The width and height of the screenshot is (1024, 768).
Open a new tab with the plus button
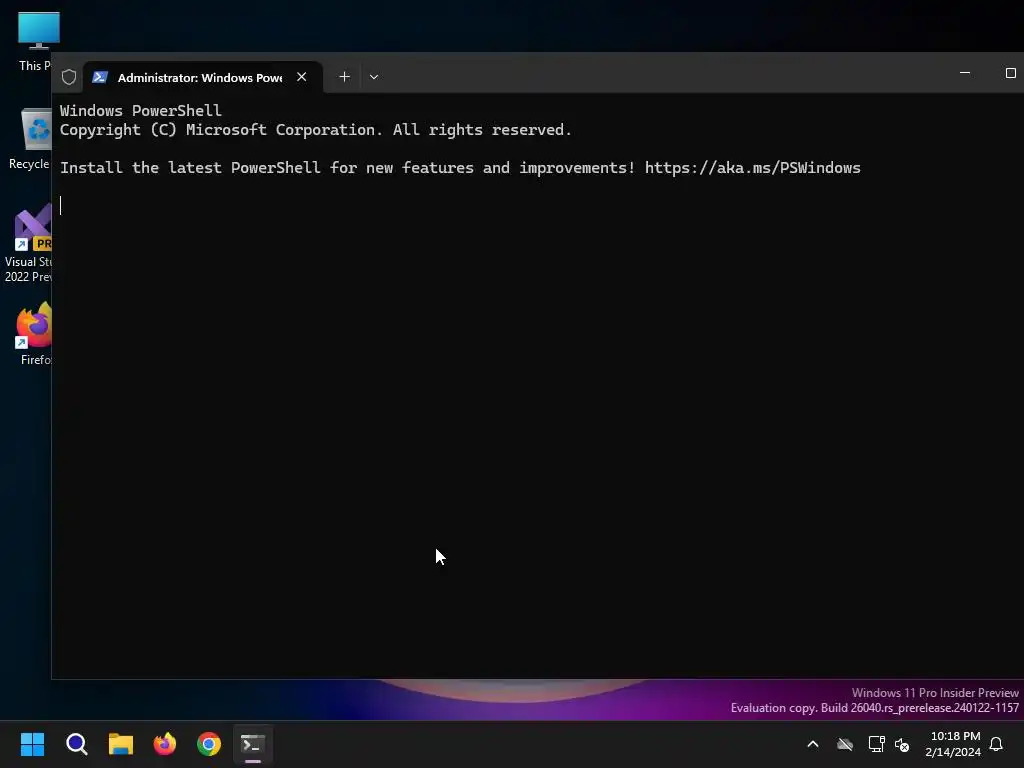coord(345,77)
